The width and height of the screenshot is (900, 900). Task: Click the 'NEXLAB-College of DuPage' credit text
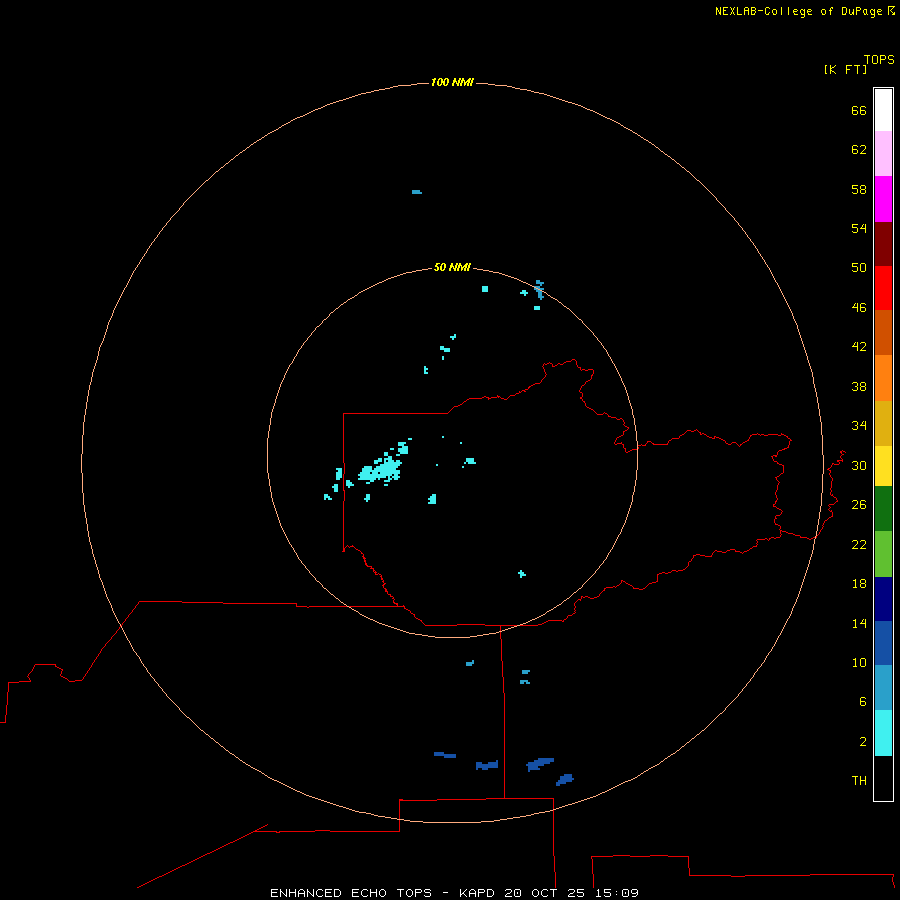[x=798, y=11]
